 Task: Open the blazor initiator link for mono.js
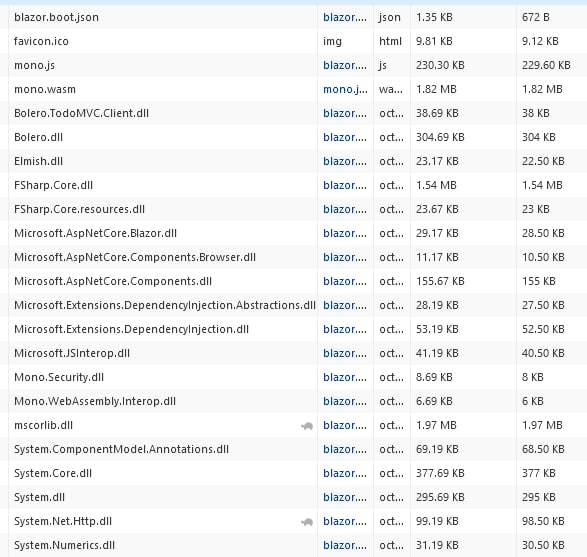(x=345, y=65)
